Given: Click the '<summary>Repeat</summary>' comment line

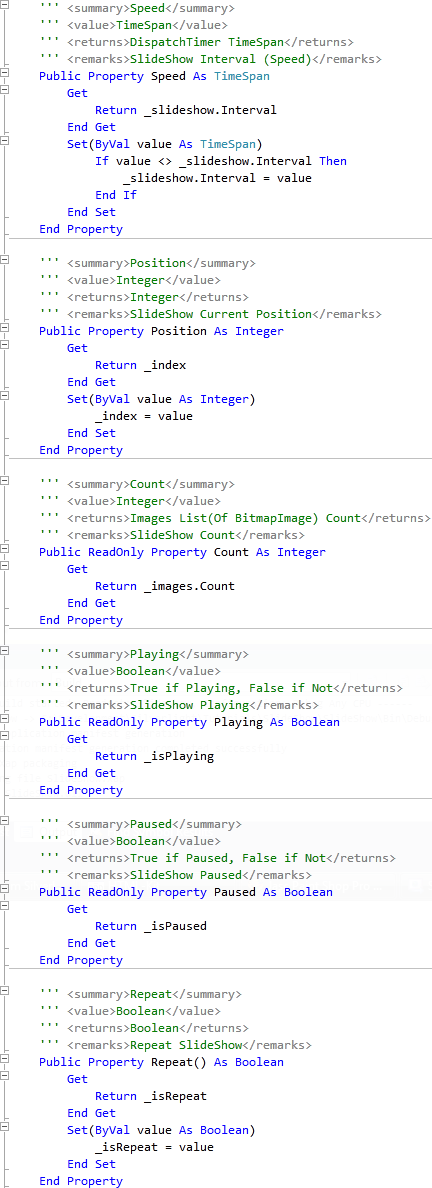Looking at the screenshot, I should [x=154, y=993].
